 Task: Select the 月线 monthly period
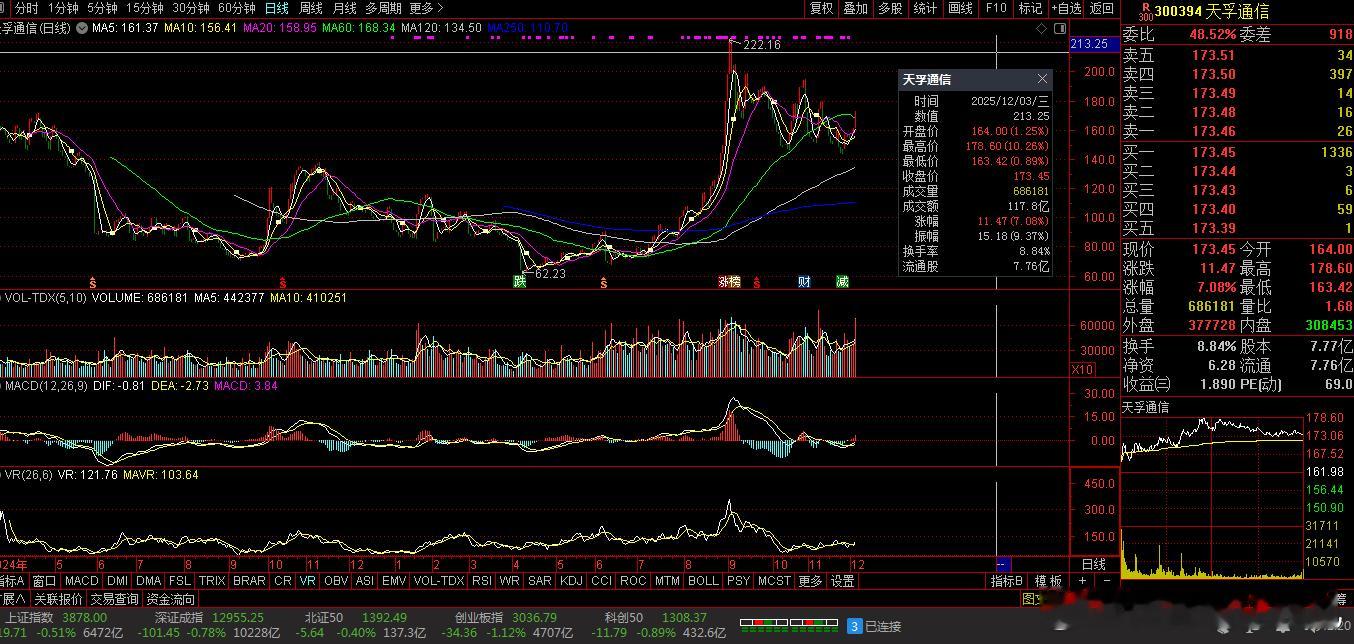[x=344, y=8]
